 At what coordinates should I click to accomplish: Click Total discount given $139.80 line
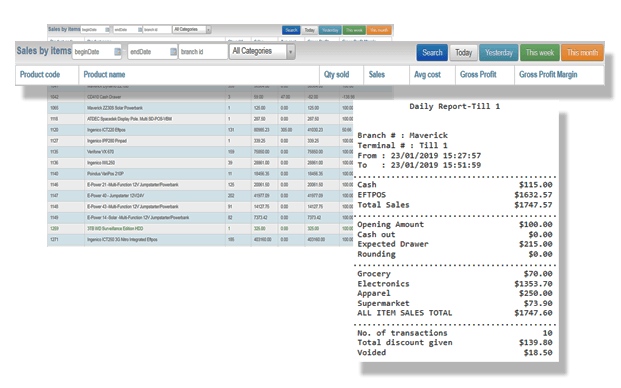[455, 342]
